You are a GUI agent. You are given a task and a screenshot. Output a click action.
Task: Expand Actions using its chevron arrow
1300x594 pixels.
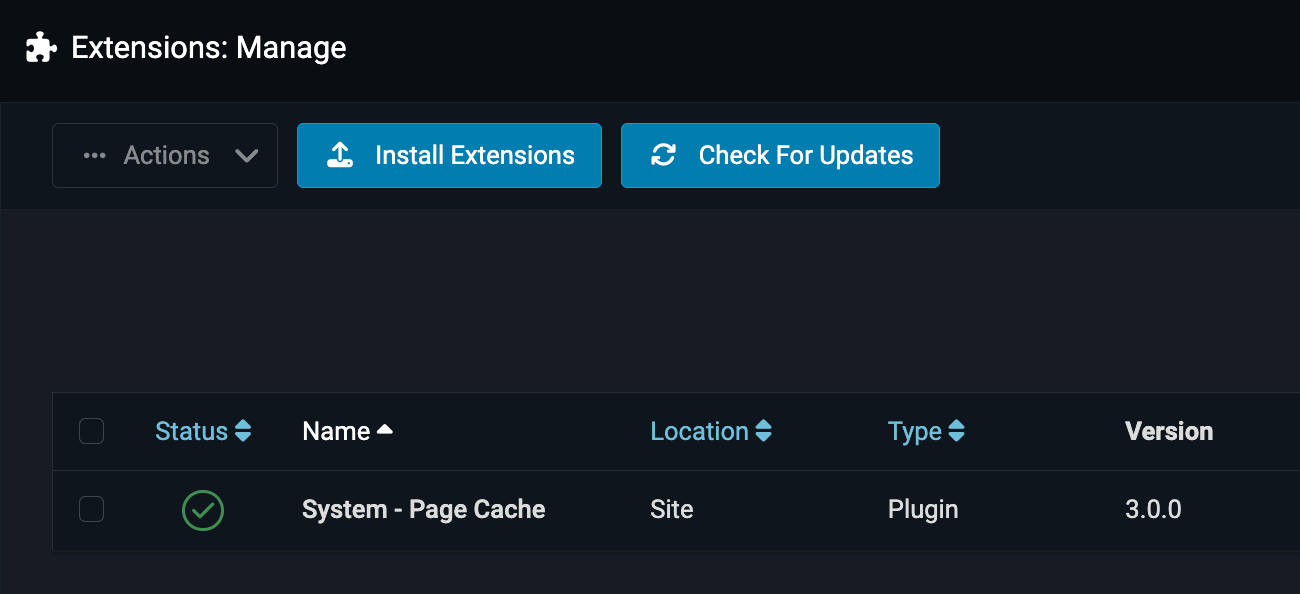point(246,156)
